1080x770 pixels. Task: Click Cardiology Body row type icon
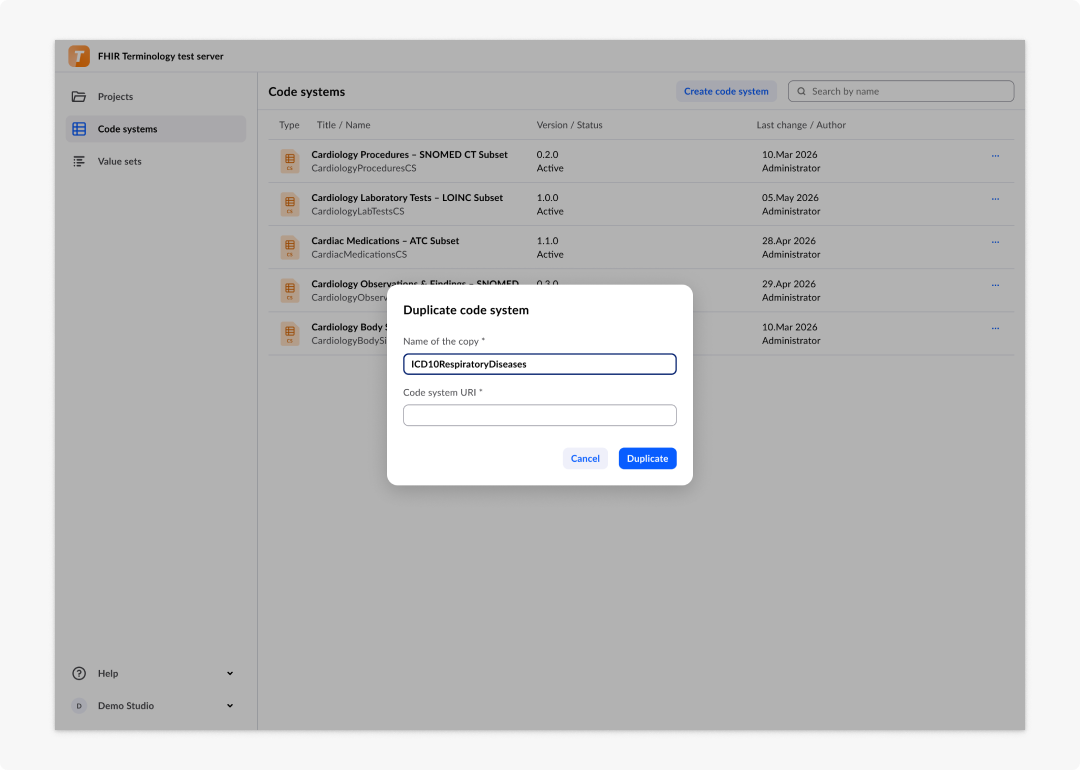(x=290, y=333)
